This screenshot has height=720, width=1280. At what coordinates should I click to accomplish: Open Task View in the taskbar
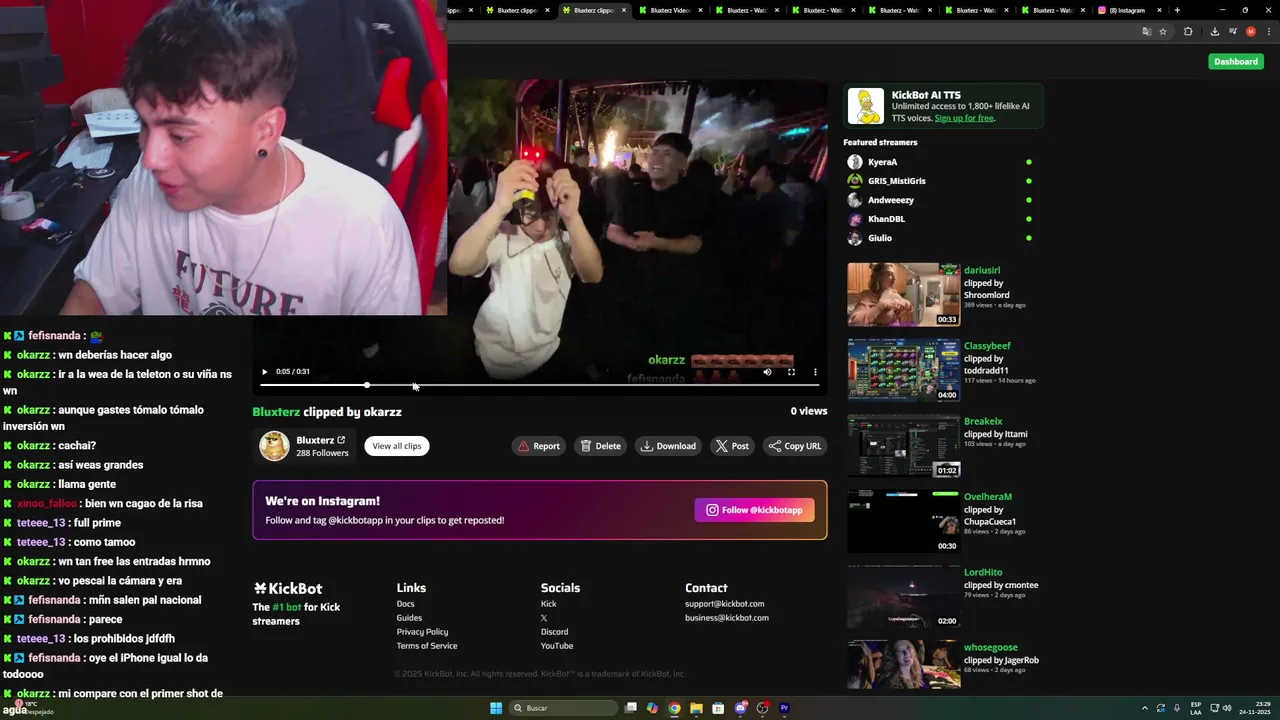(631, 708)
